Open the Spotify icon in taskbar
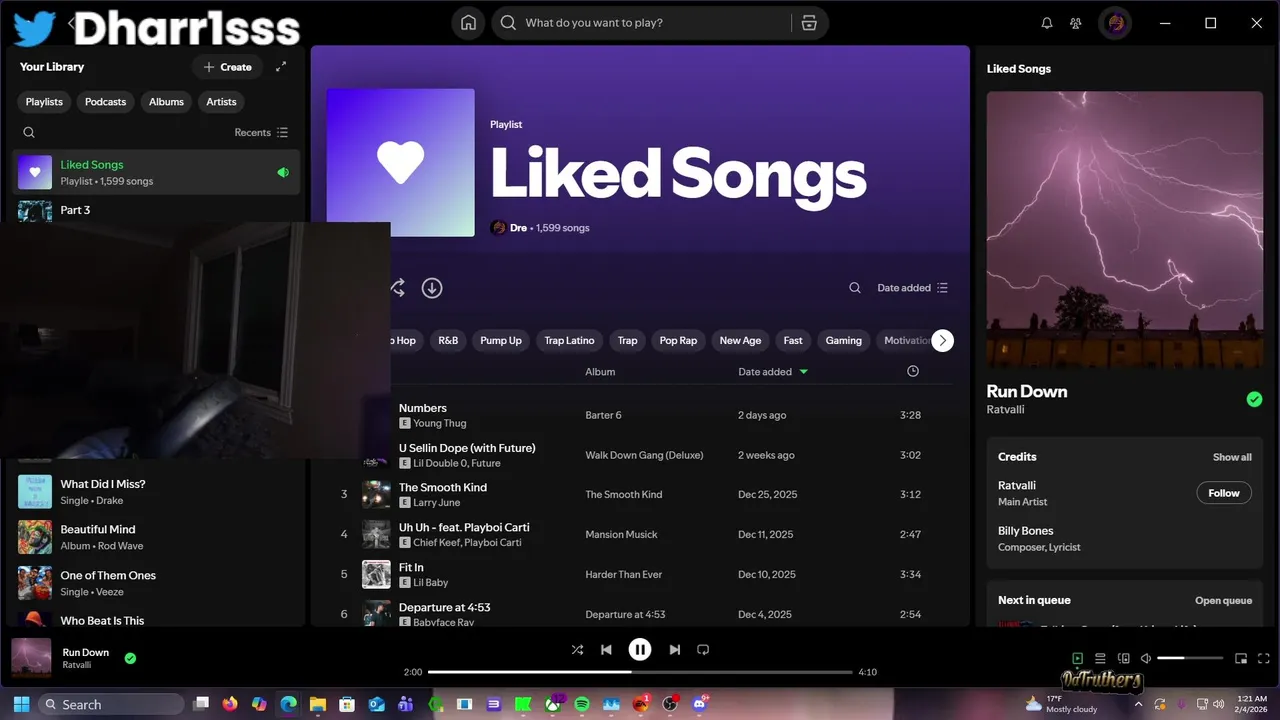1280x720 pixels. (582, 704)
